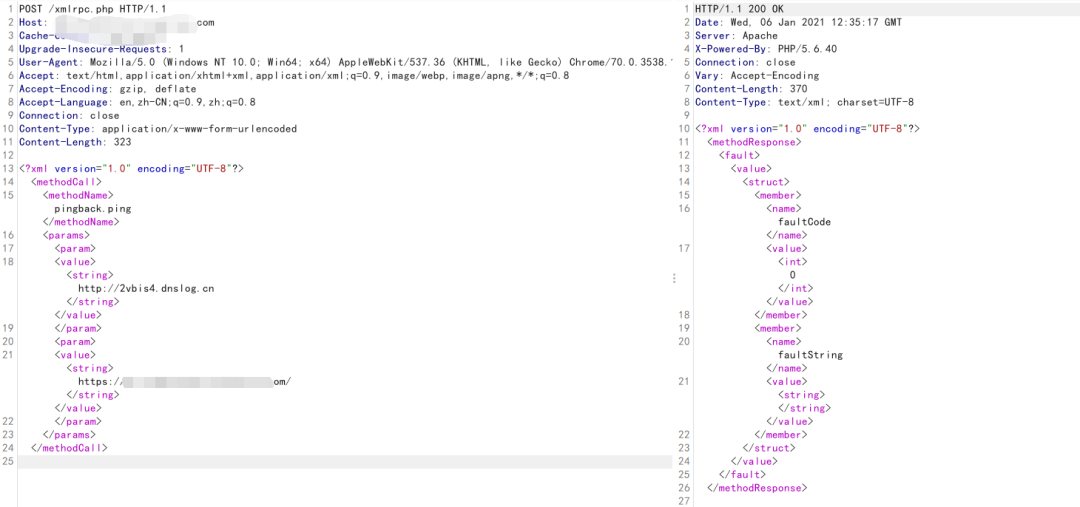This screenshot has height=507, width=1080.
Task: Select the Date: Wed, 06 Jan 2021 header
Action: [798, 23]
